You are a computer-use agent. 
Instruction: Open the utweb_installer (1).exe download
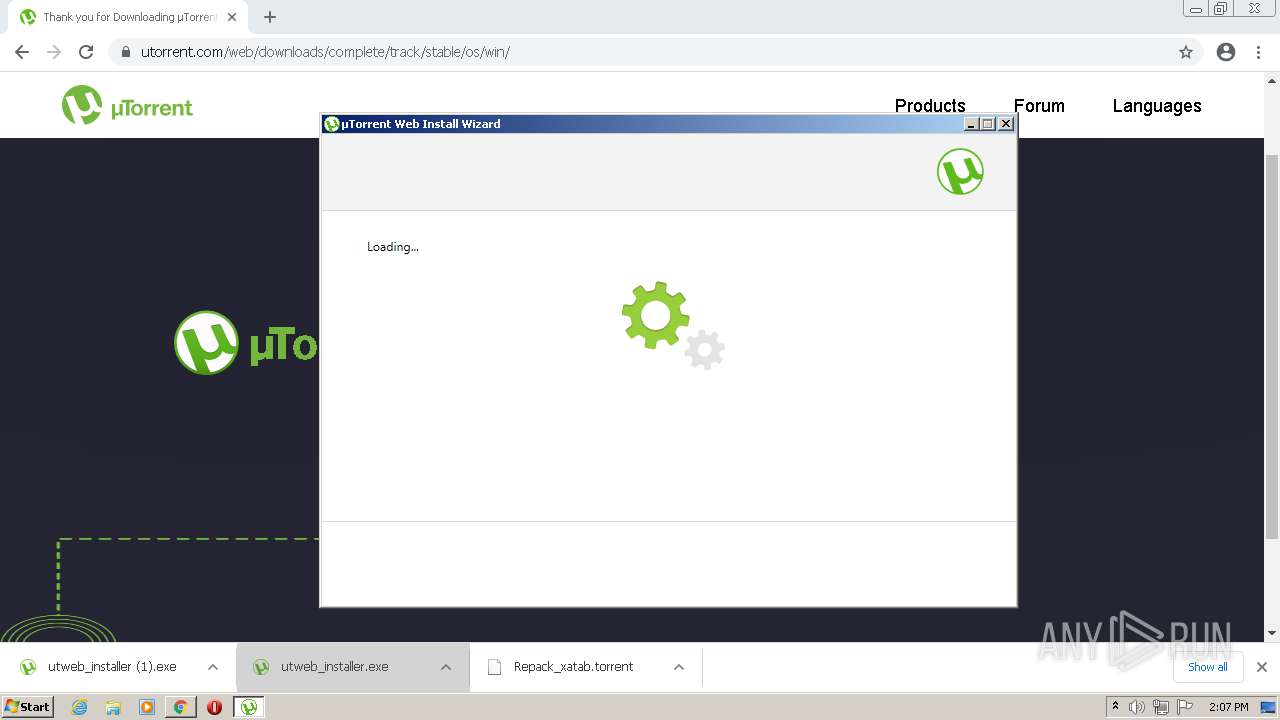(112, 667)
